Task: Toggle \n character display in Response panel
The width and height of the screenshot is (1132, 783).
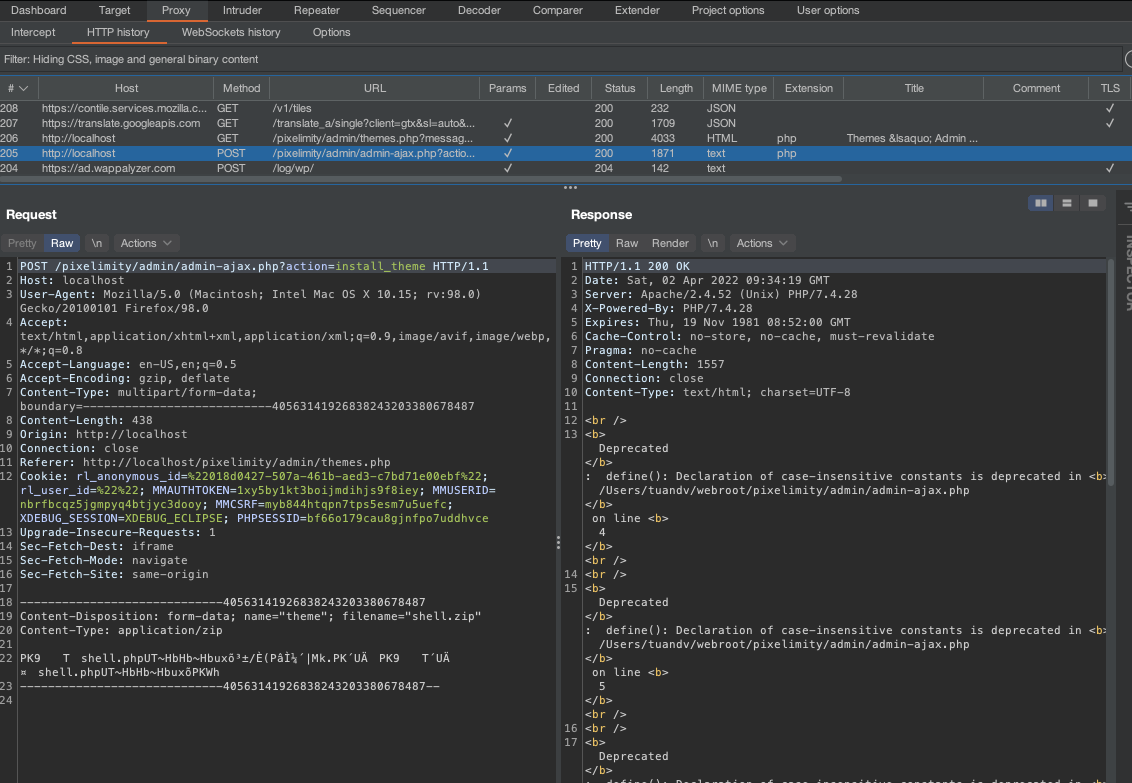Action: click(712, 243)
